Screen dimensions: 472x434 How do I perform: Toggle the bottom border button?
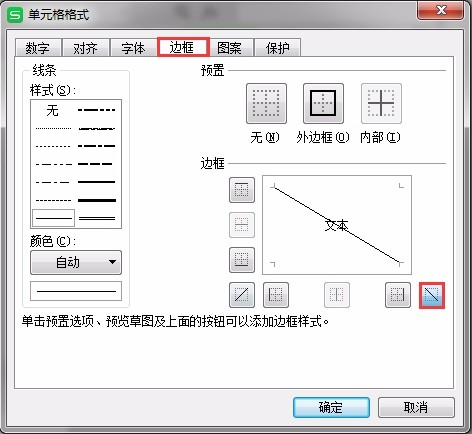click(x=242, y=260)
